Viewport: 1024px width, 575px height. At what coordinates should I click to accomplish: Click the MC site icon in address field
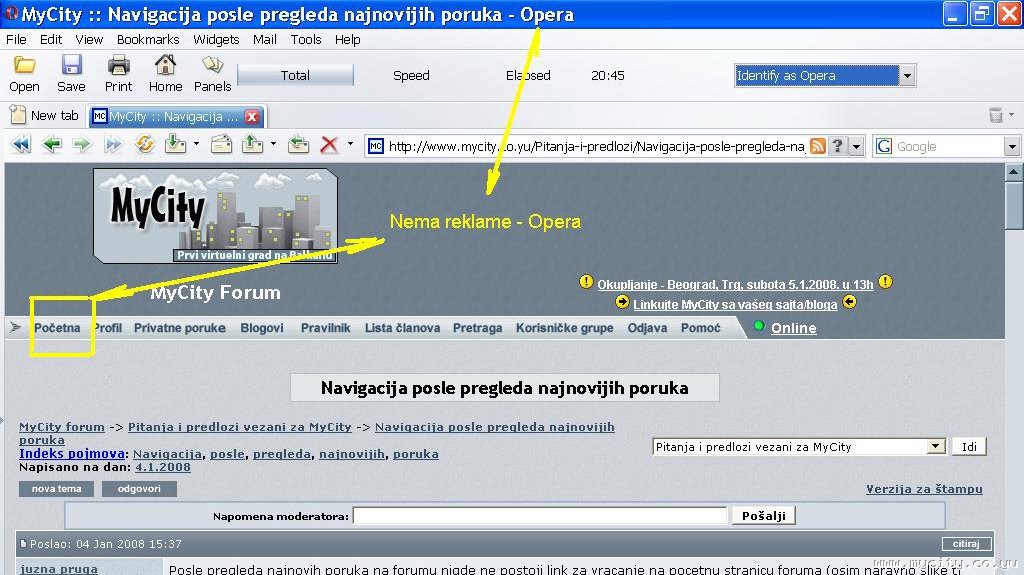click(x=376, y=146)
